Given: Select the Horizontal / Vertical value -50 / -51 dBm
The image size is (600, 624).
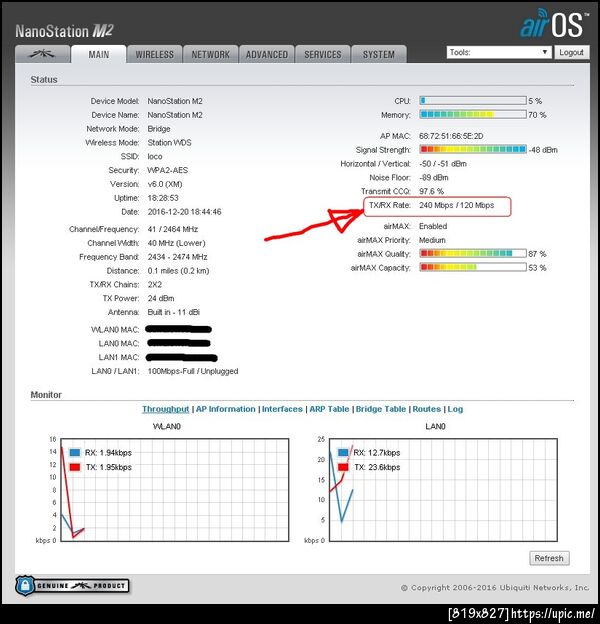Looking at the screenshot, I should point(443,164).
